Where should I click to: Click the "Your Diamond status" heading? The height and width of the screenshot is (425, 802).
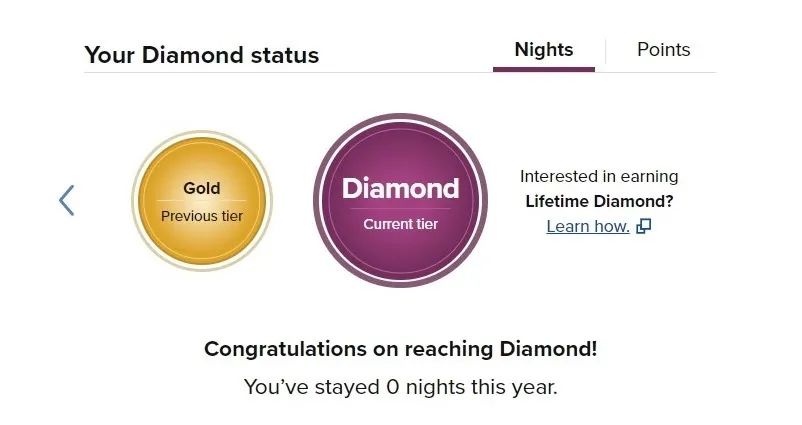click(201, 55)
